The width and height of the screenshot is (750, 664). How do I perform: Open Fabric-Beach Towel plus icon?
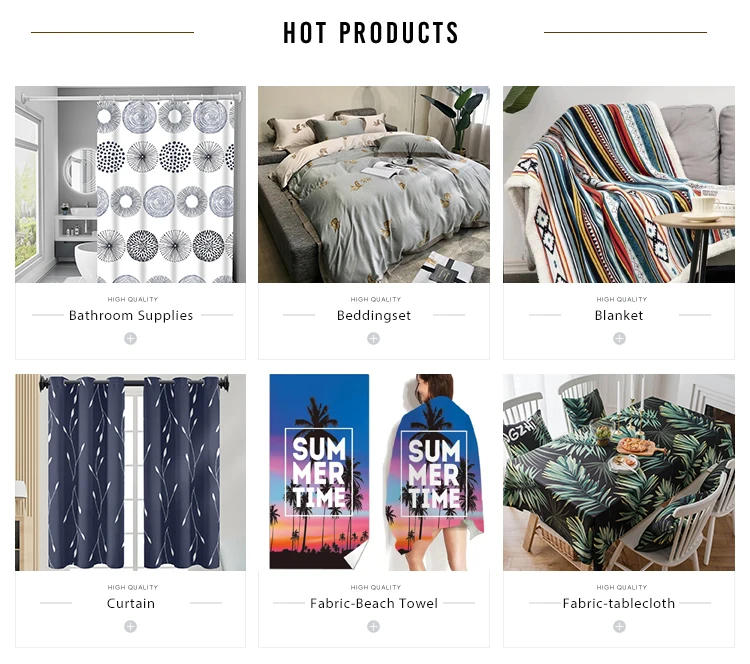(x=374, y=627)
